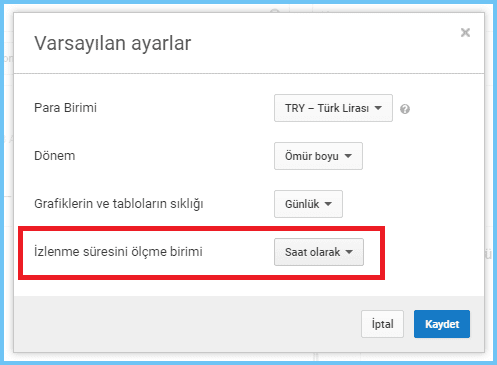Close the Varsayılan ayarlar dialog
Viewport: 497px width, 365px height.
(x=465, y=33)
